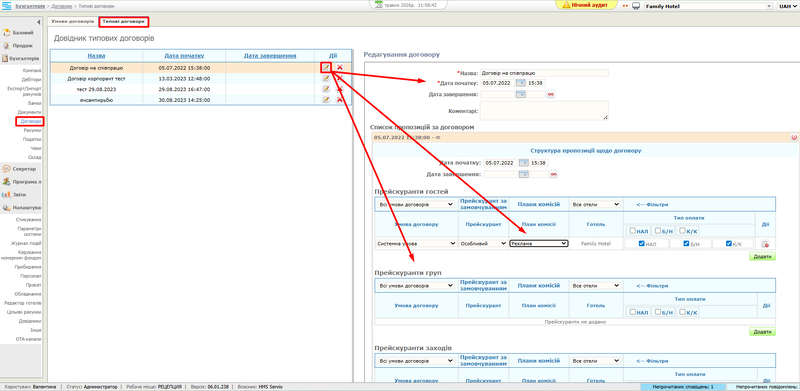Uncheck 'Б/Н' in the Family Hotel row
The height and width of the screenshot is (391, 800).
[687, 243]
